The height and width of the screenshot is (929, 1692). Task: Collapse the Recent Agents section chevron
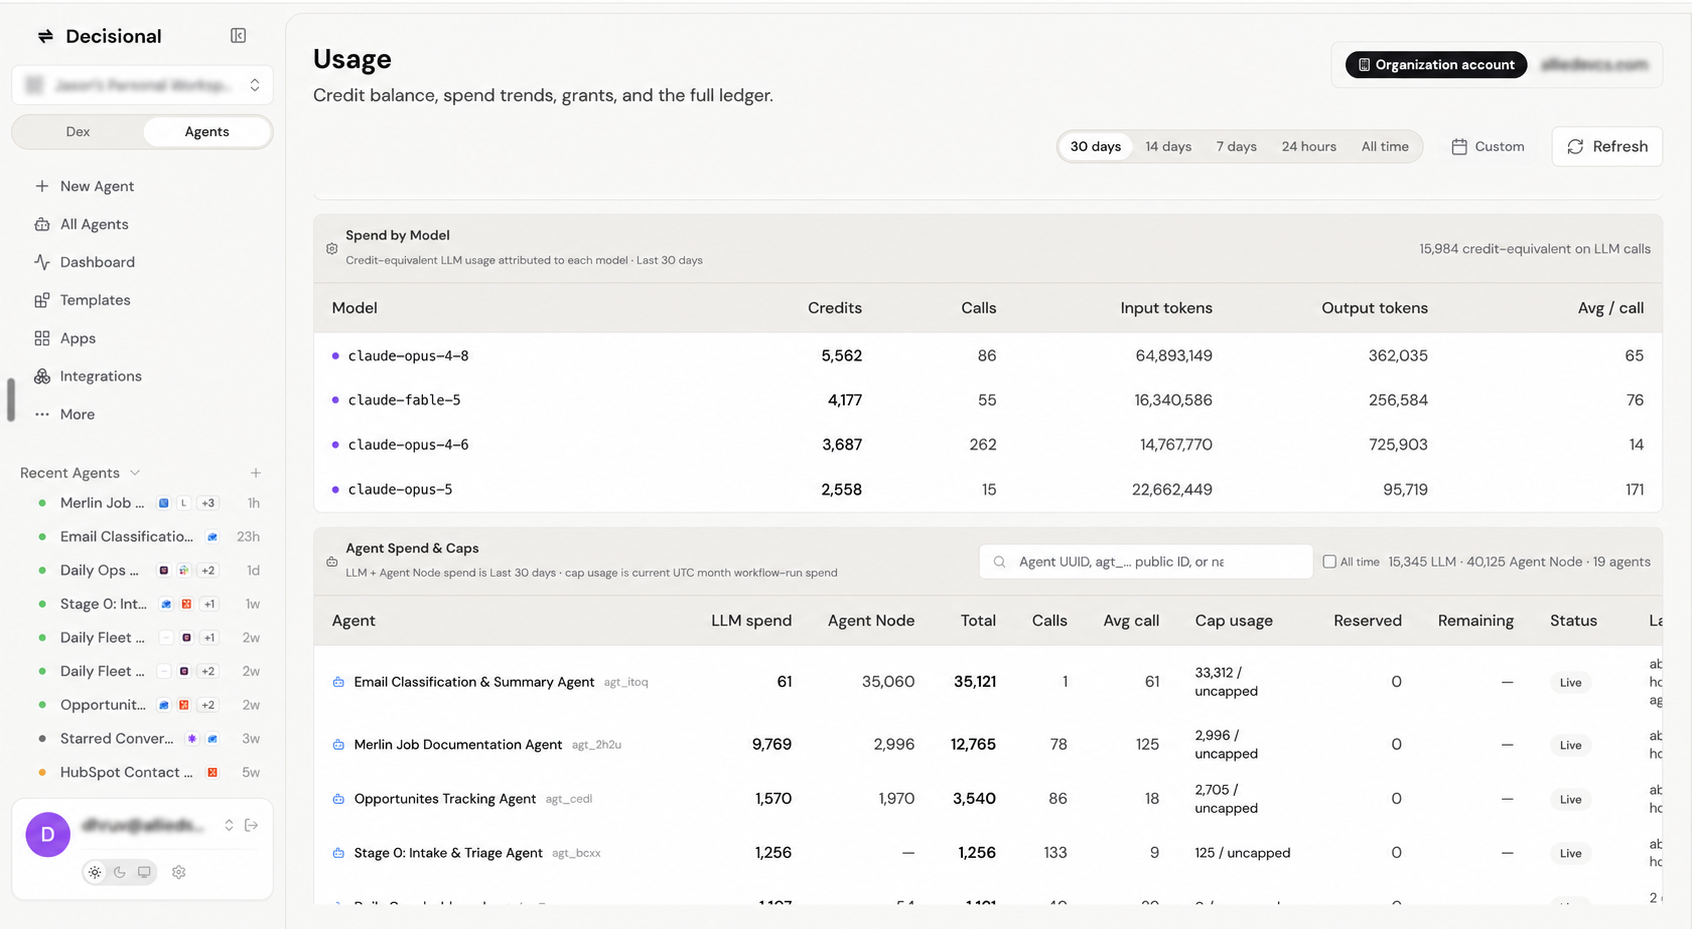(135, 473)
